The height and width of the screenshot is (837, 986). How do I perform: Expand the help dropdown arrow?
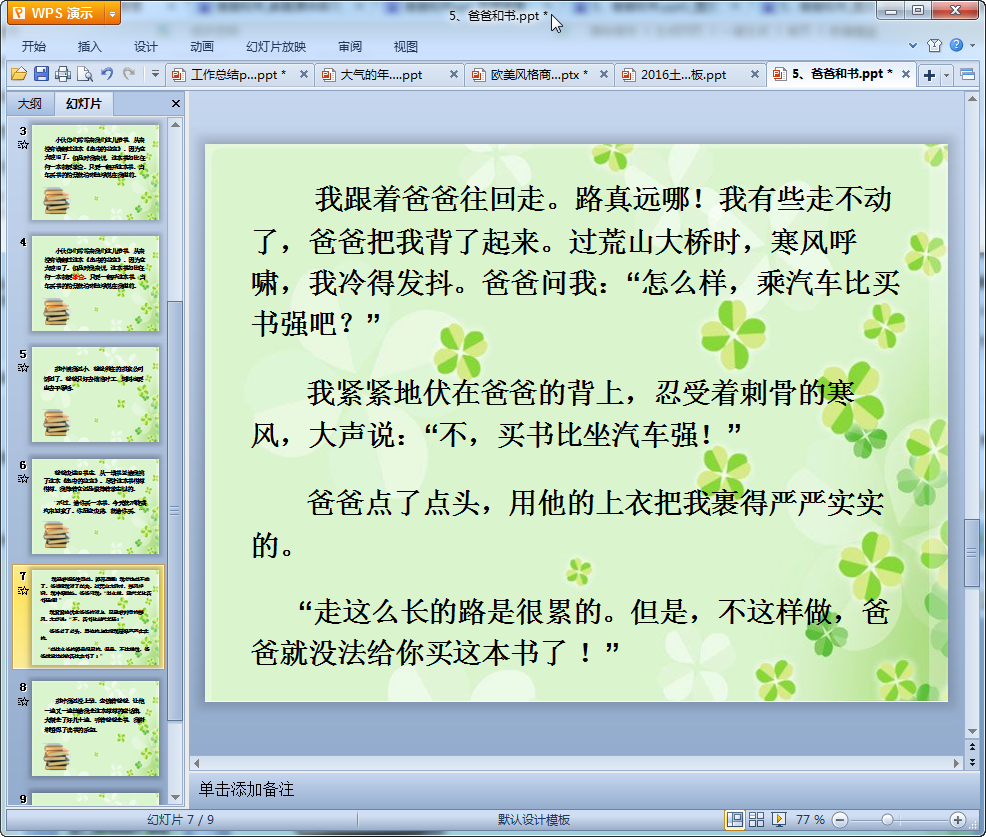[x=973, y=45]
